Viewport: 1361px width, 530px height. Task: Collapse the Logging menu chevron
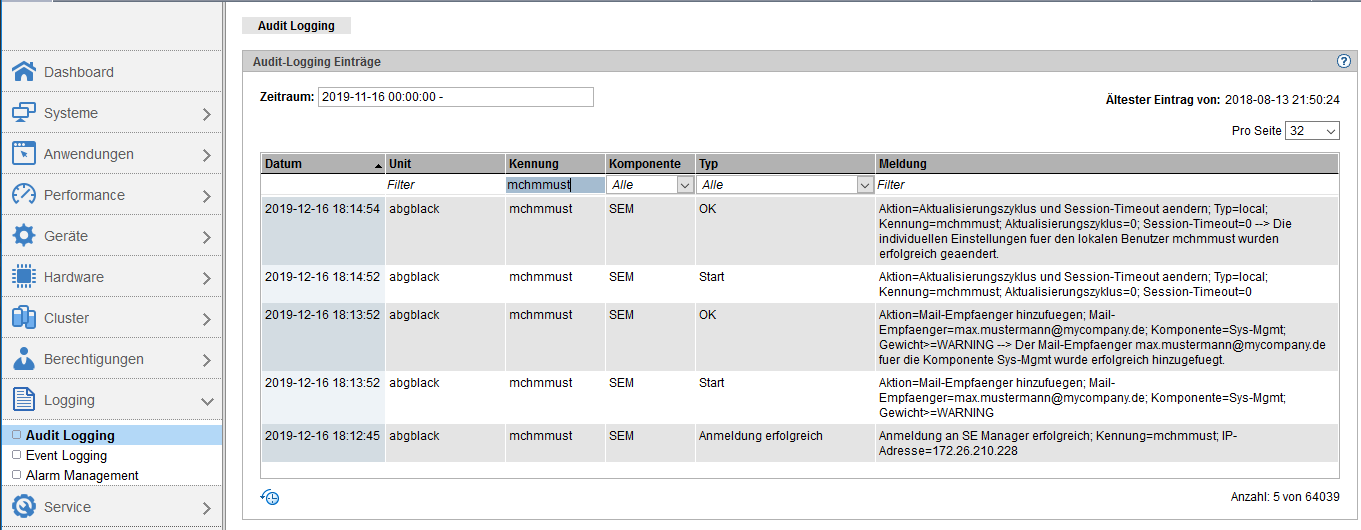(207, 401)
